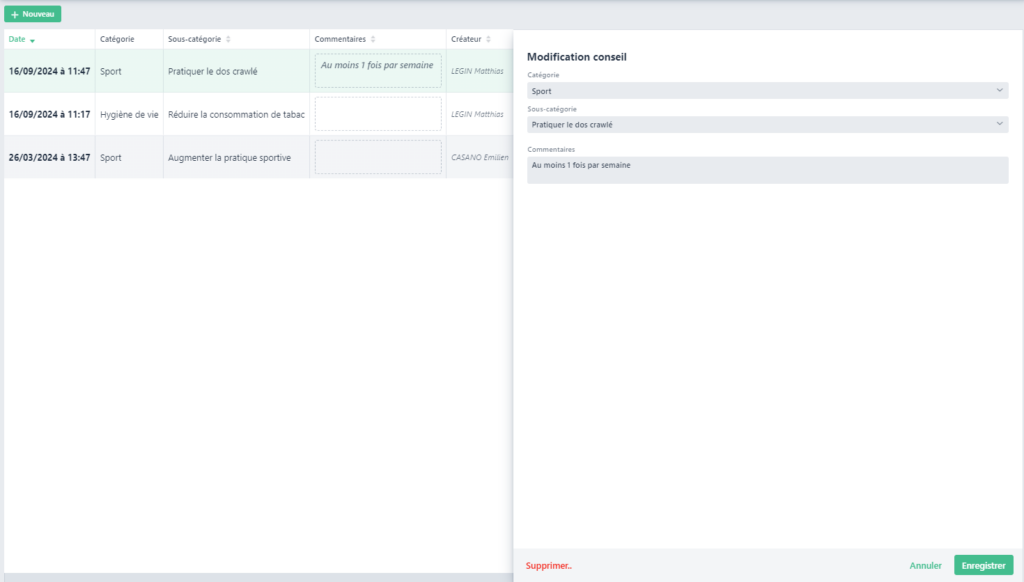Screen dimensions: 1024x582
Task: Select the entry dated 16/09/2024 à 11:47
Action: coord(50,72)
